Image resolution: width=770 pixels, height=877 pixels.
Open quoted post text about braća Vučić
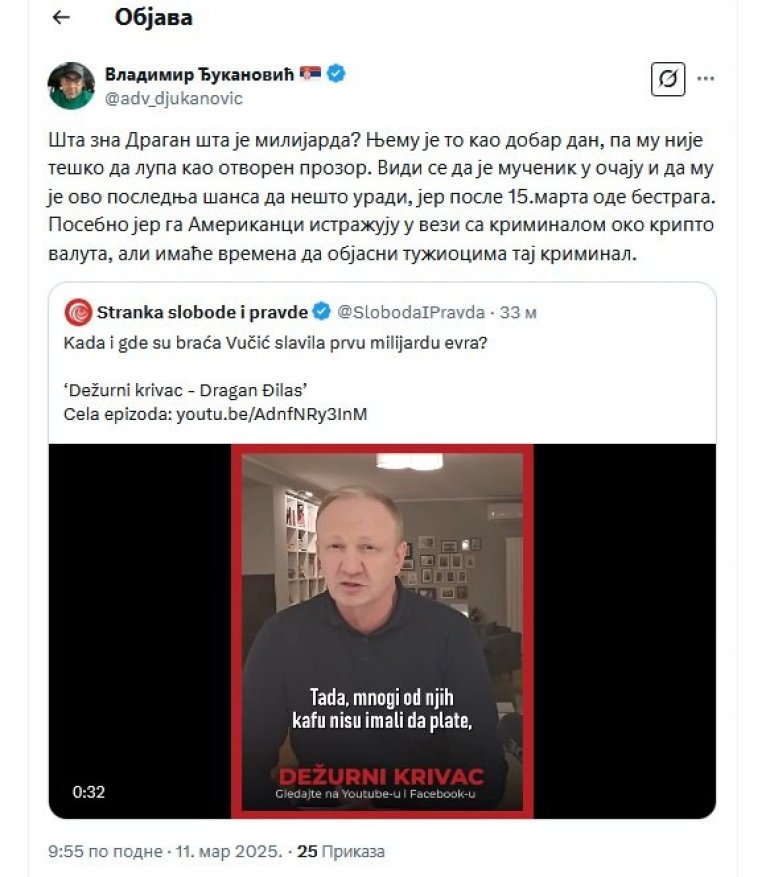pos(275,342)
